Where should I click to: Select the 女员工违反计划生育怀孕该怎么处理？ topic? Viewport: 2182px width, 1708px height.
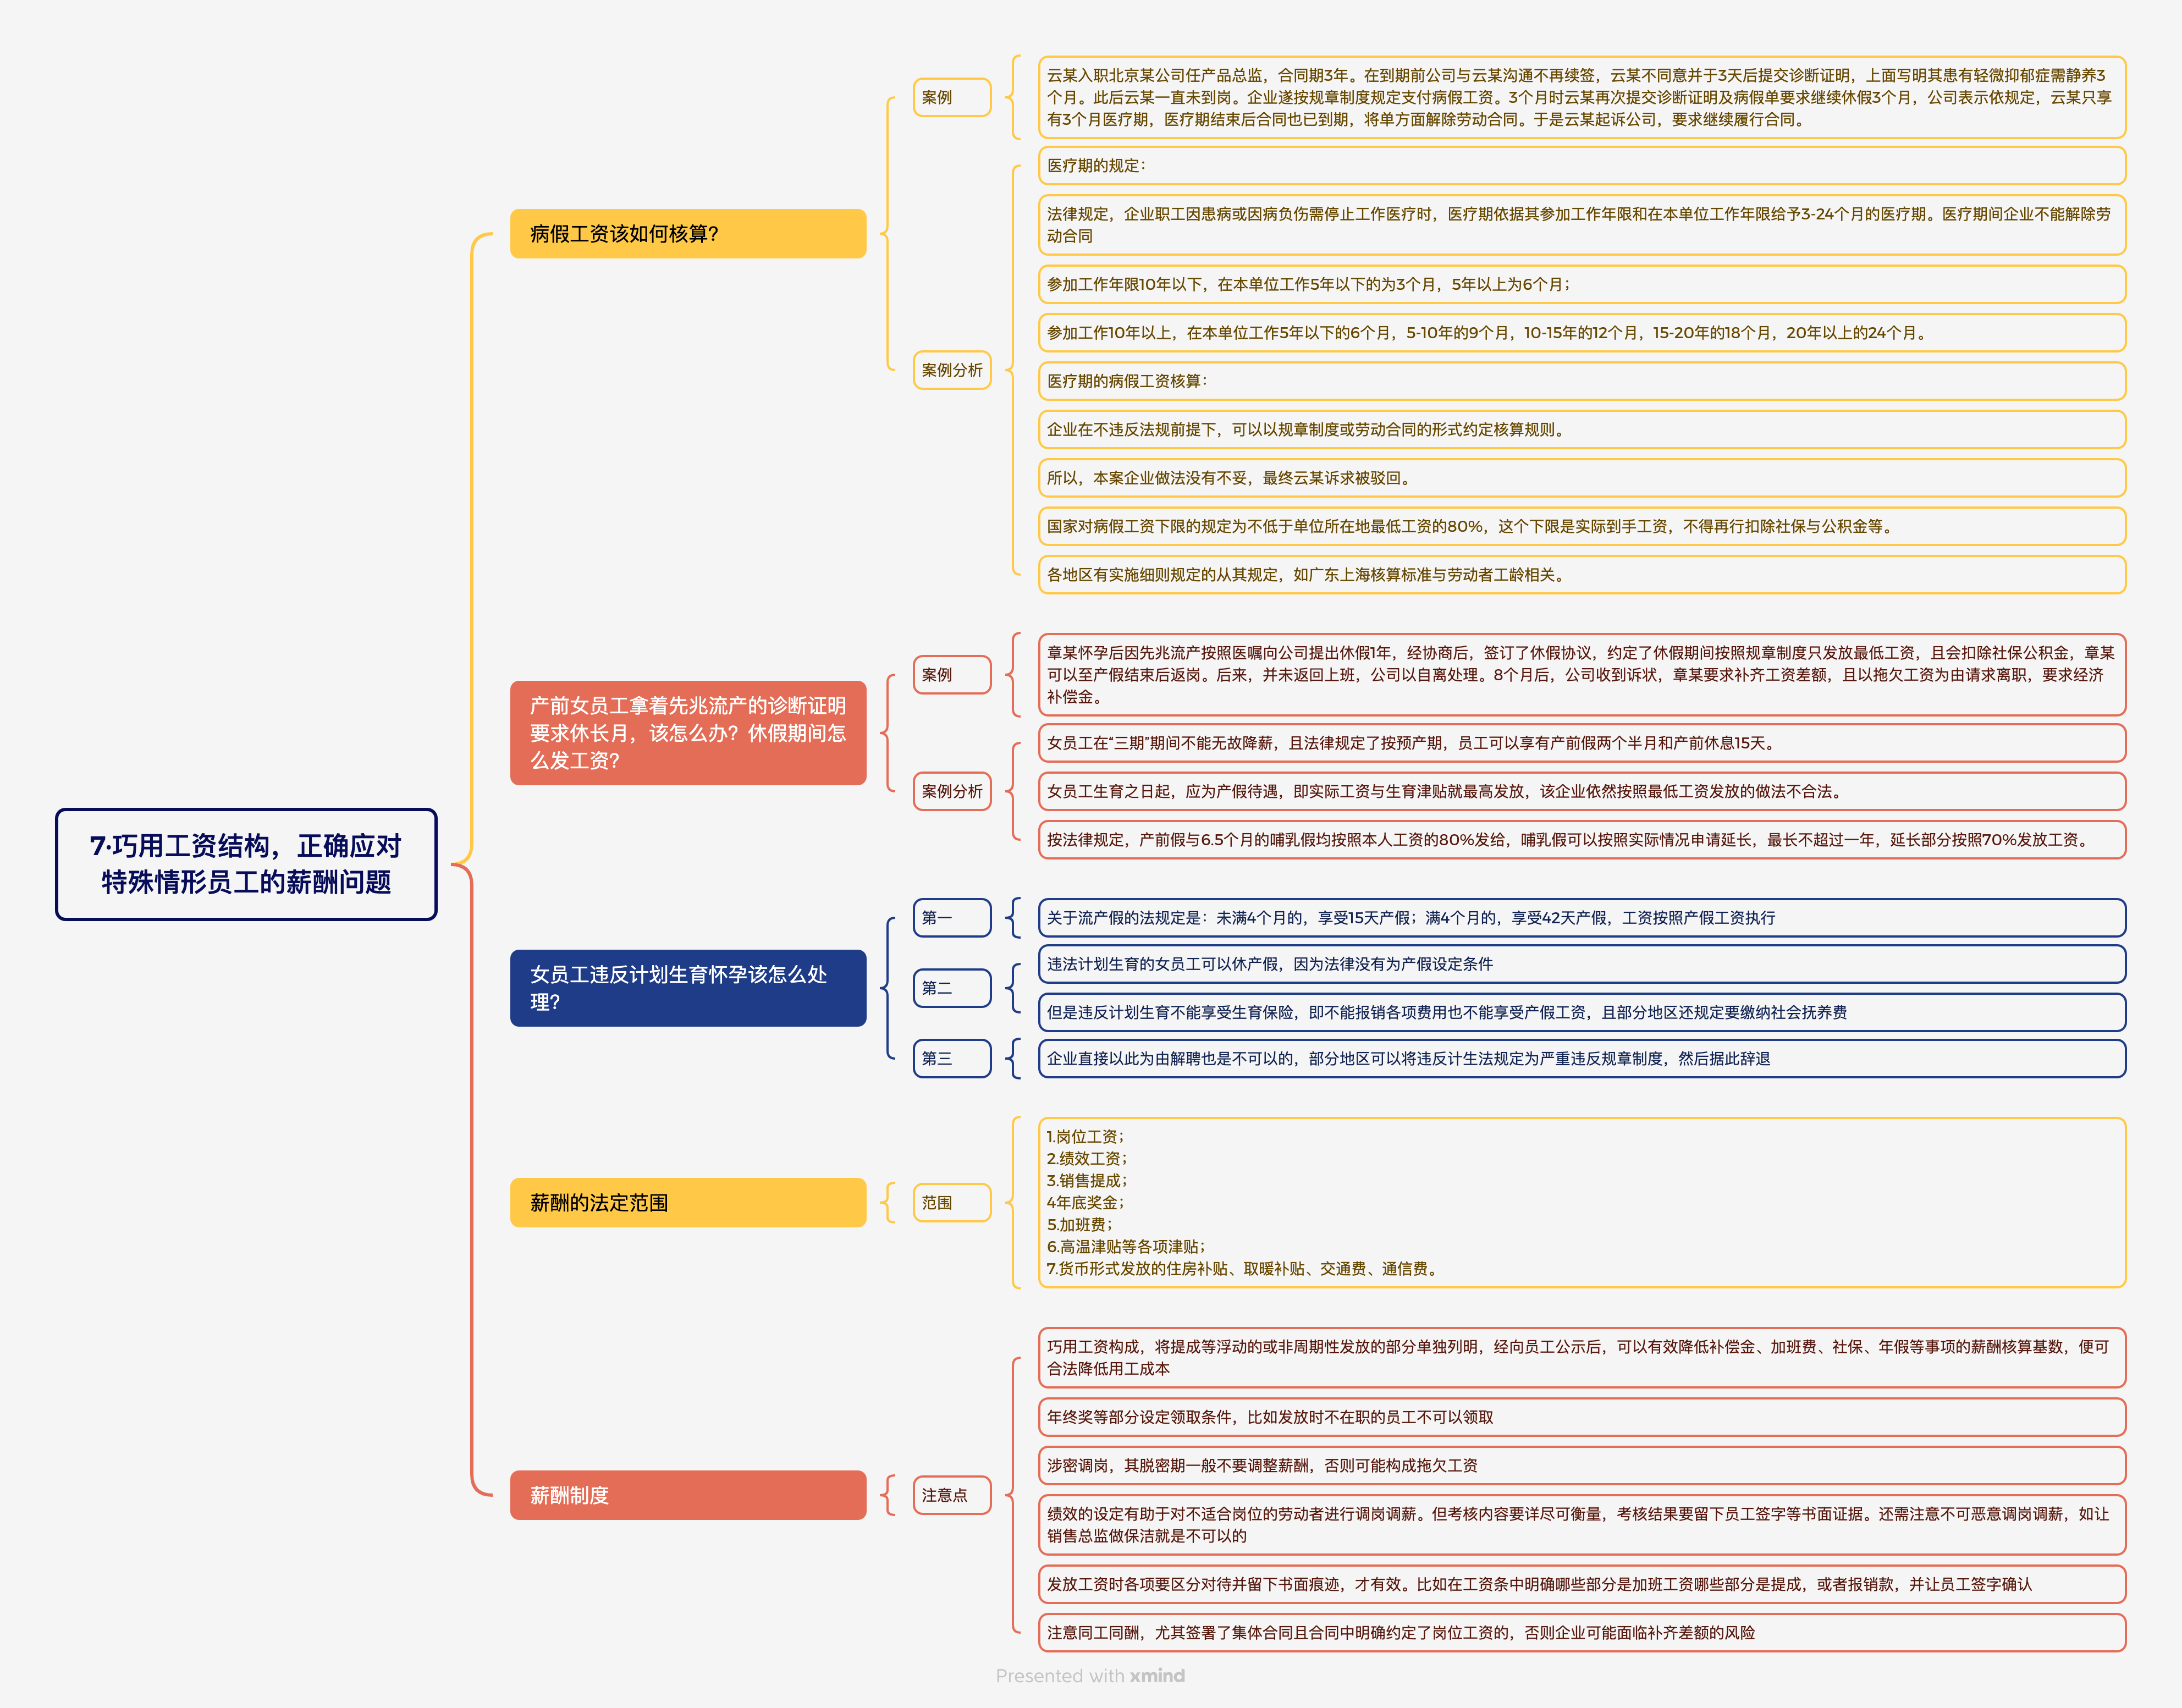688,988
